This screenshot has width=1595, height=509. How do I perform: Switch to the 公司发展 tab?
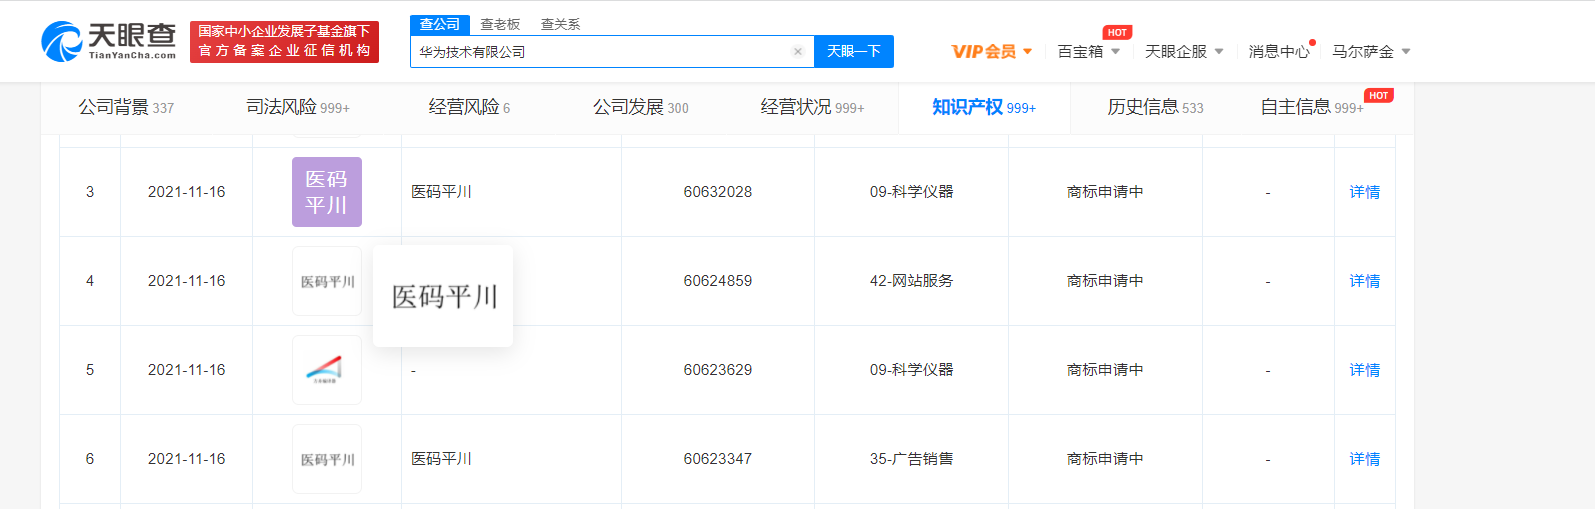tap(640, 107)
